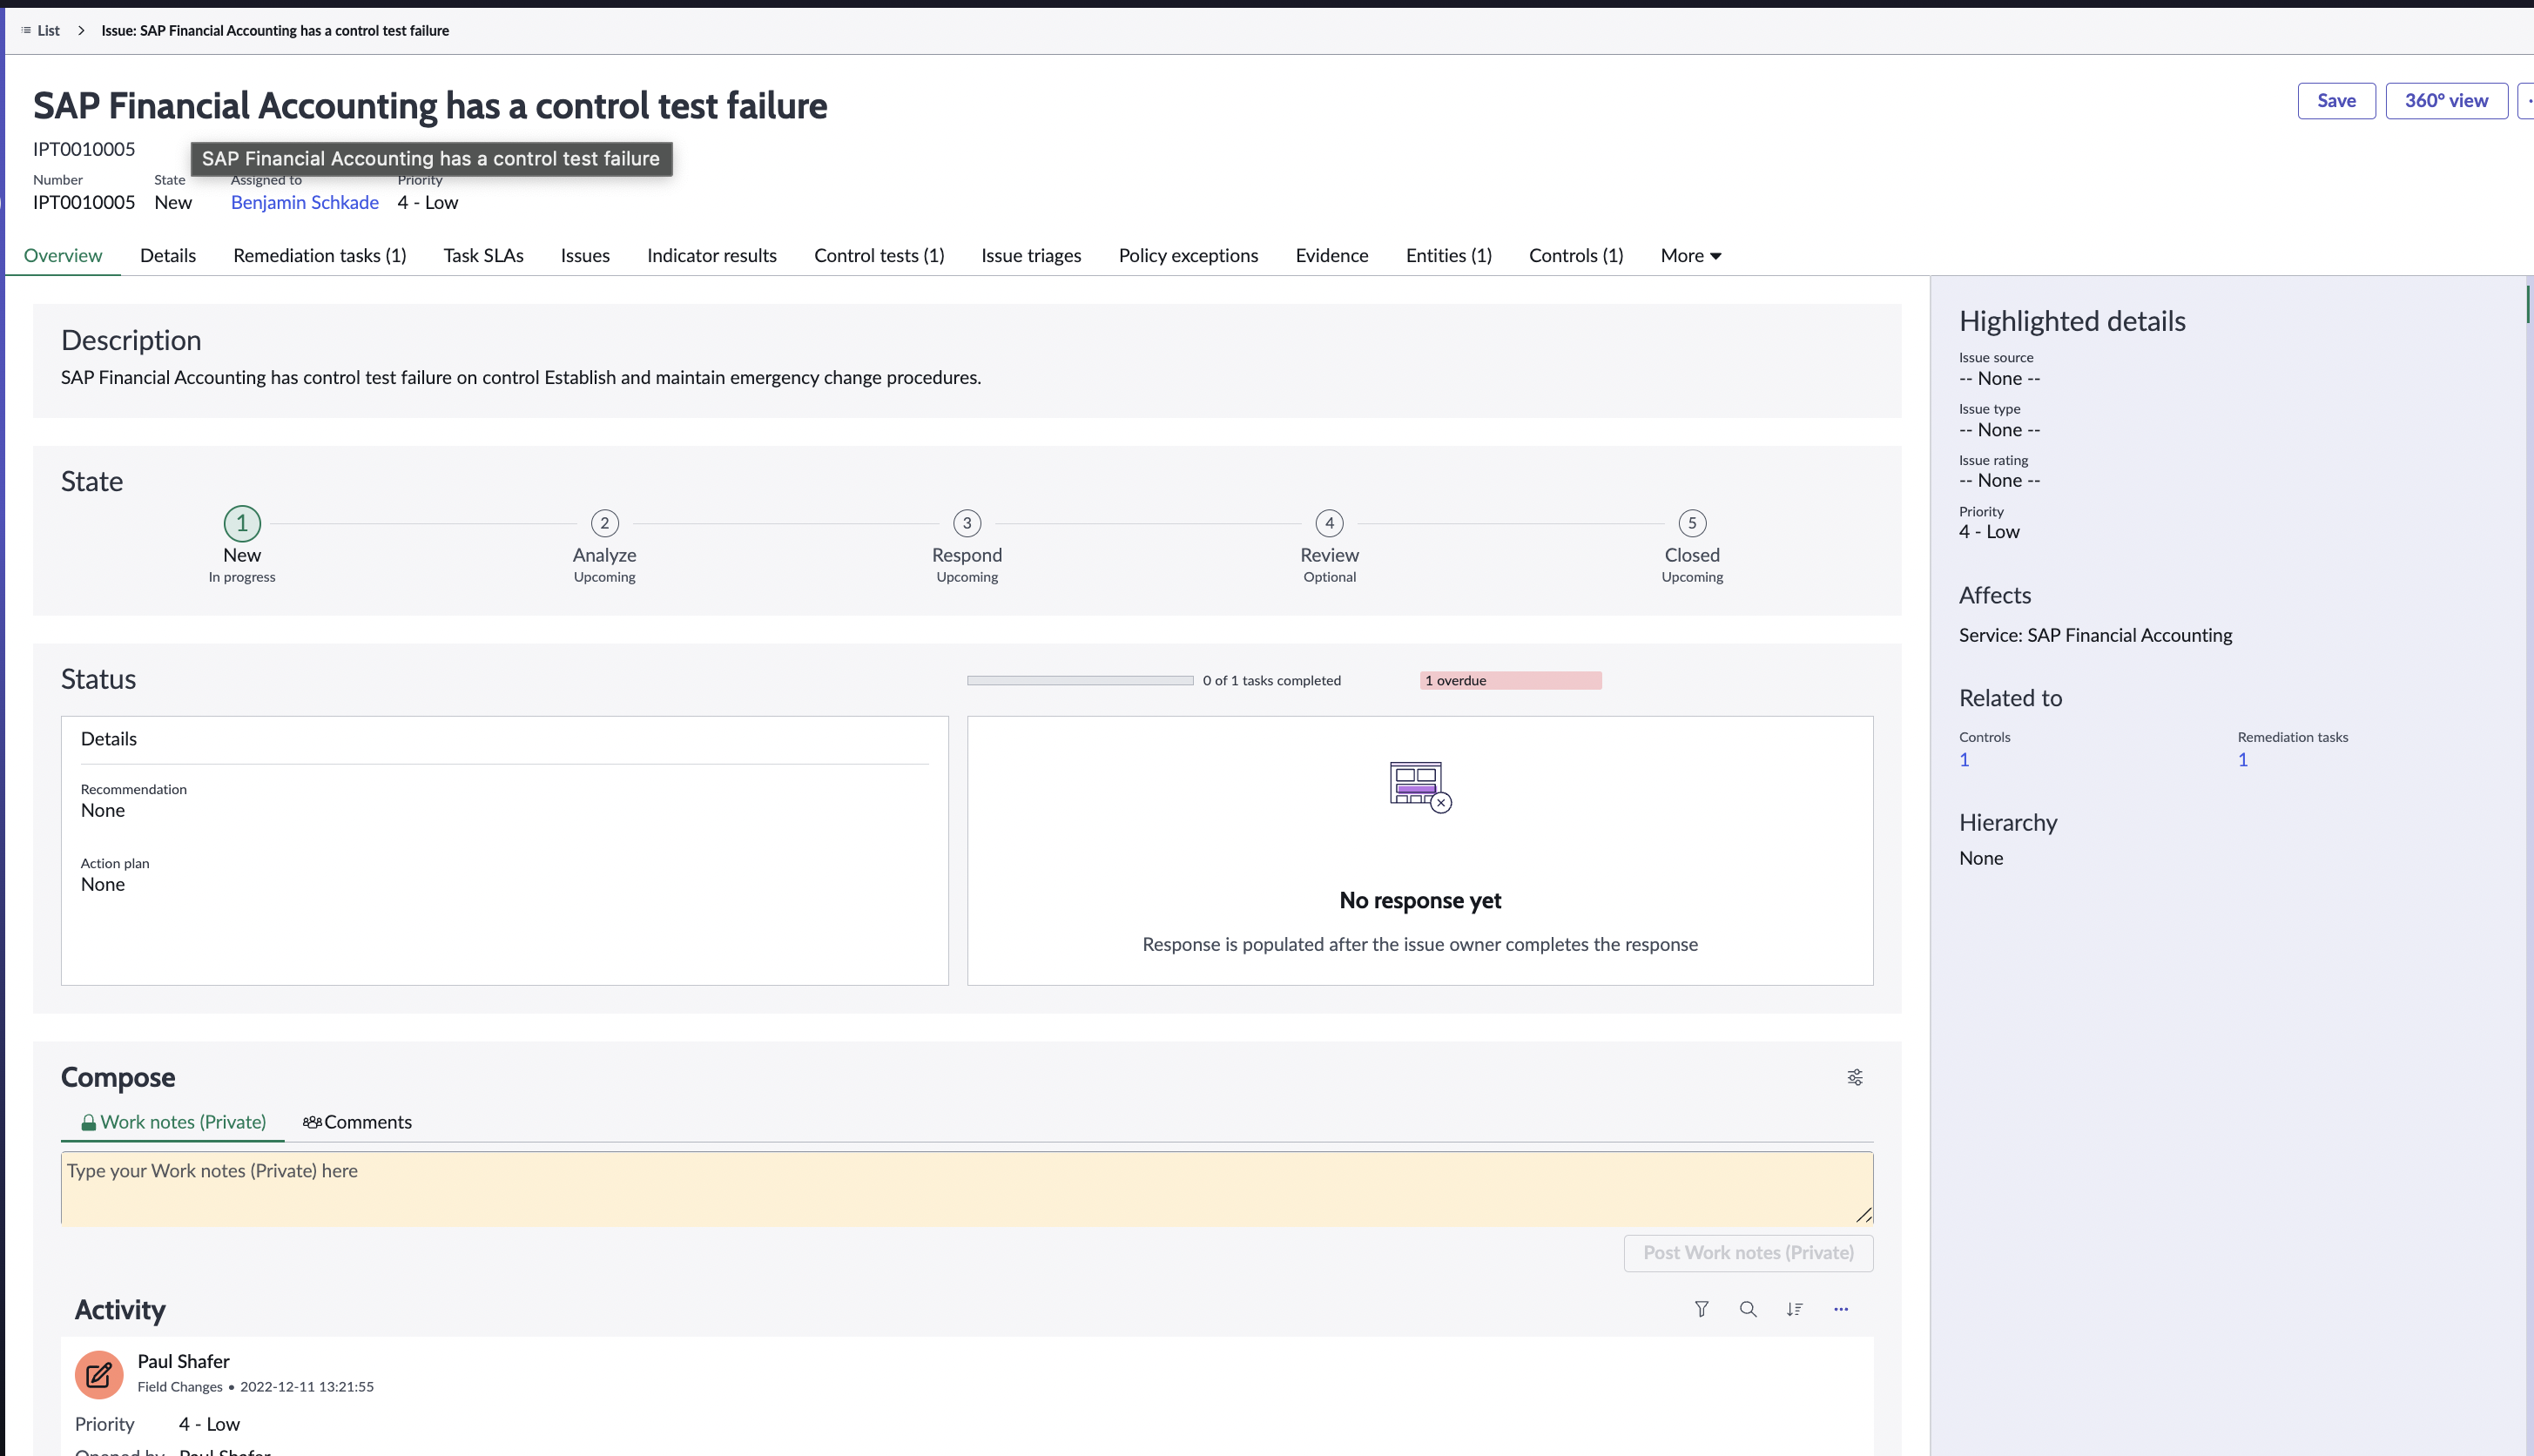Viewport: 2534px width, 1456px height.
Task: Click Post Work notes (Private) button
Action: coord(1748,1253)
